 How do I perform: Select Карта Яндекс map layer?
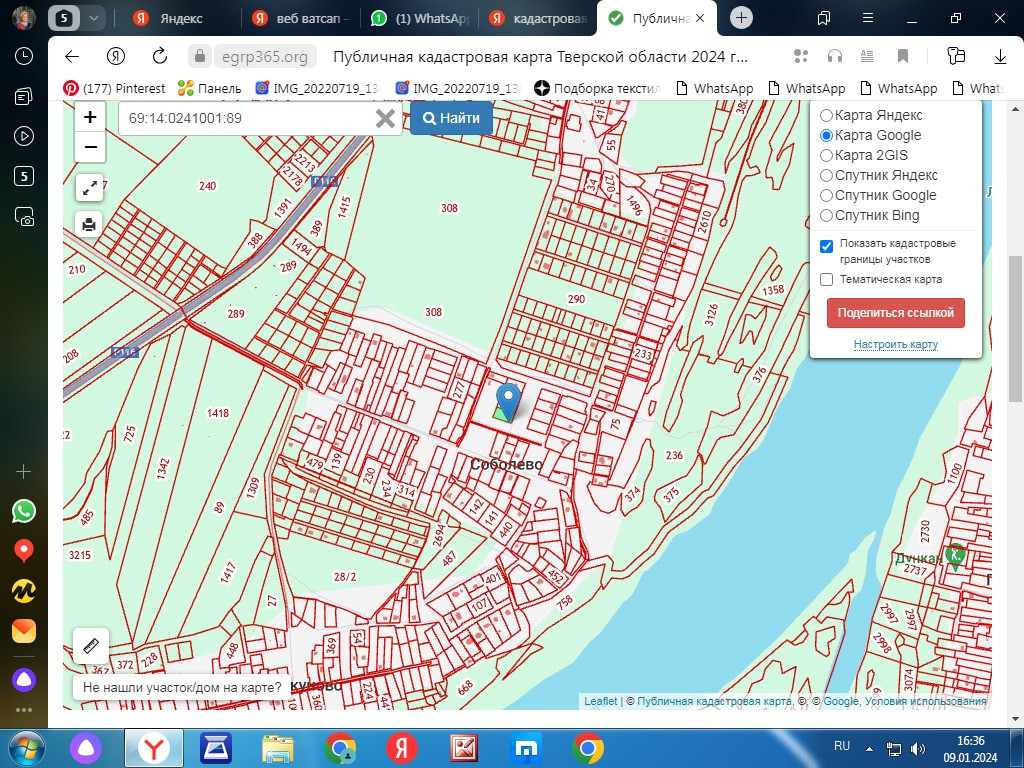pyautogui.click(x=826, y=115)
